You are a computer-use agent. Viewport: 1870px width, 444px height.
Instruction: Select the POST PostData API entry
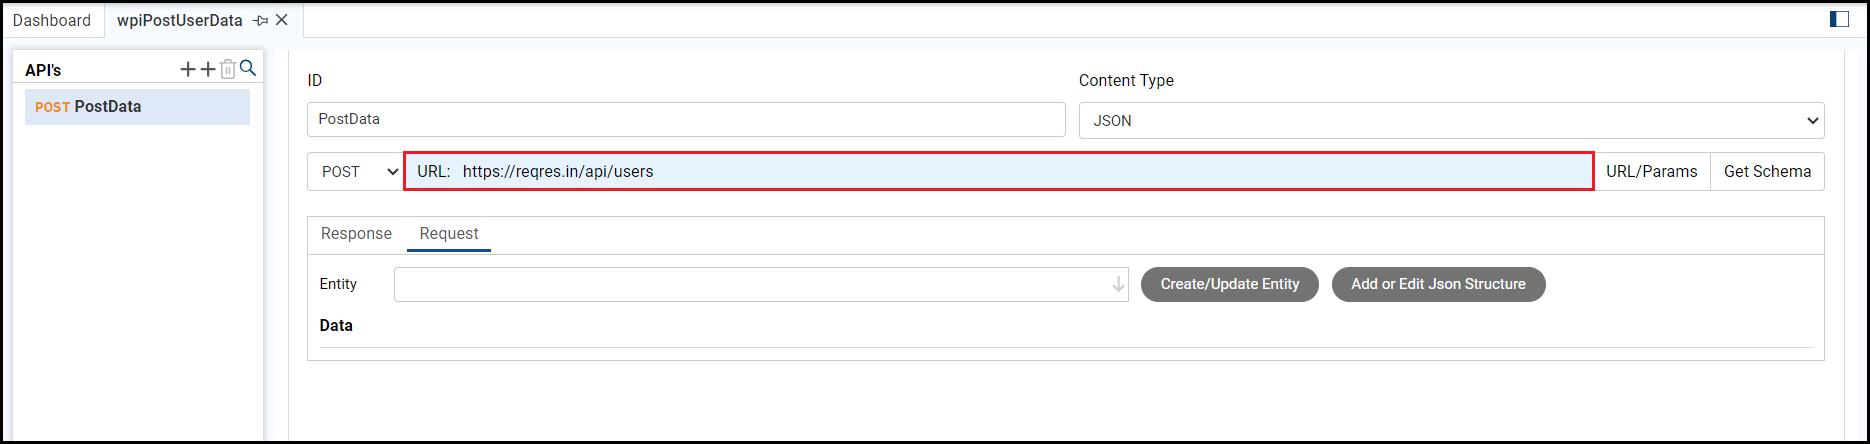137,107
